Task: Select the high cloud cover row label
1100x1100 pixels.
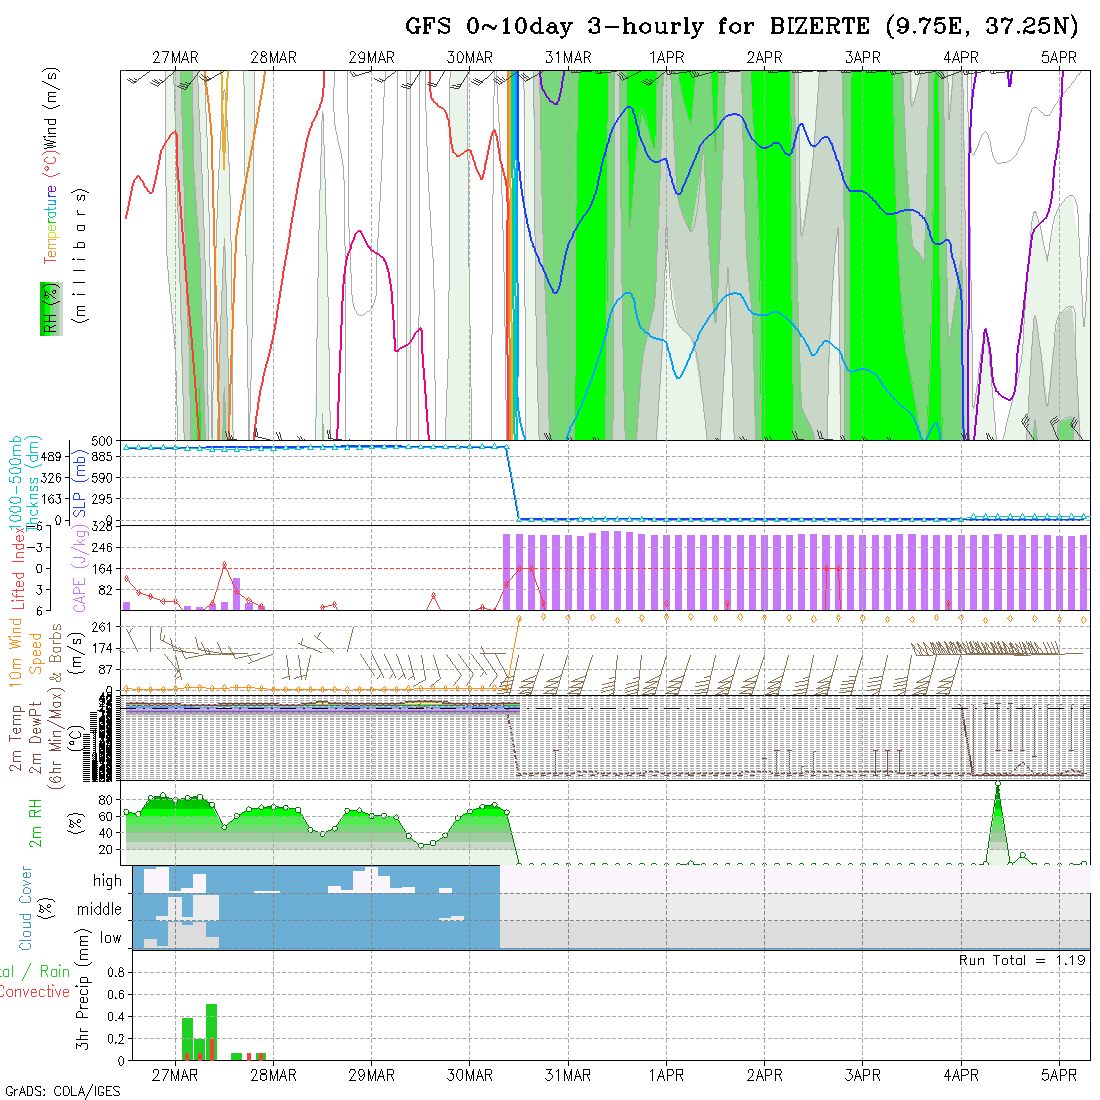Action: tap(107, 881)
